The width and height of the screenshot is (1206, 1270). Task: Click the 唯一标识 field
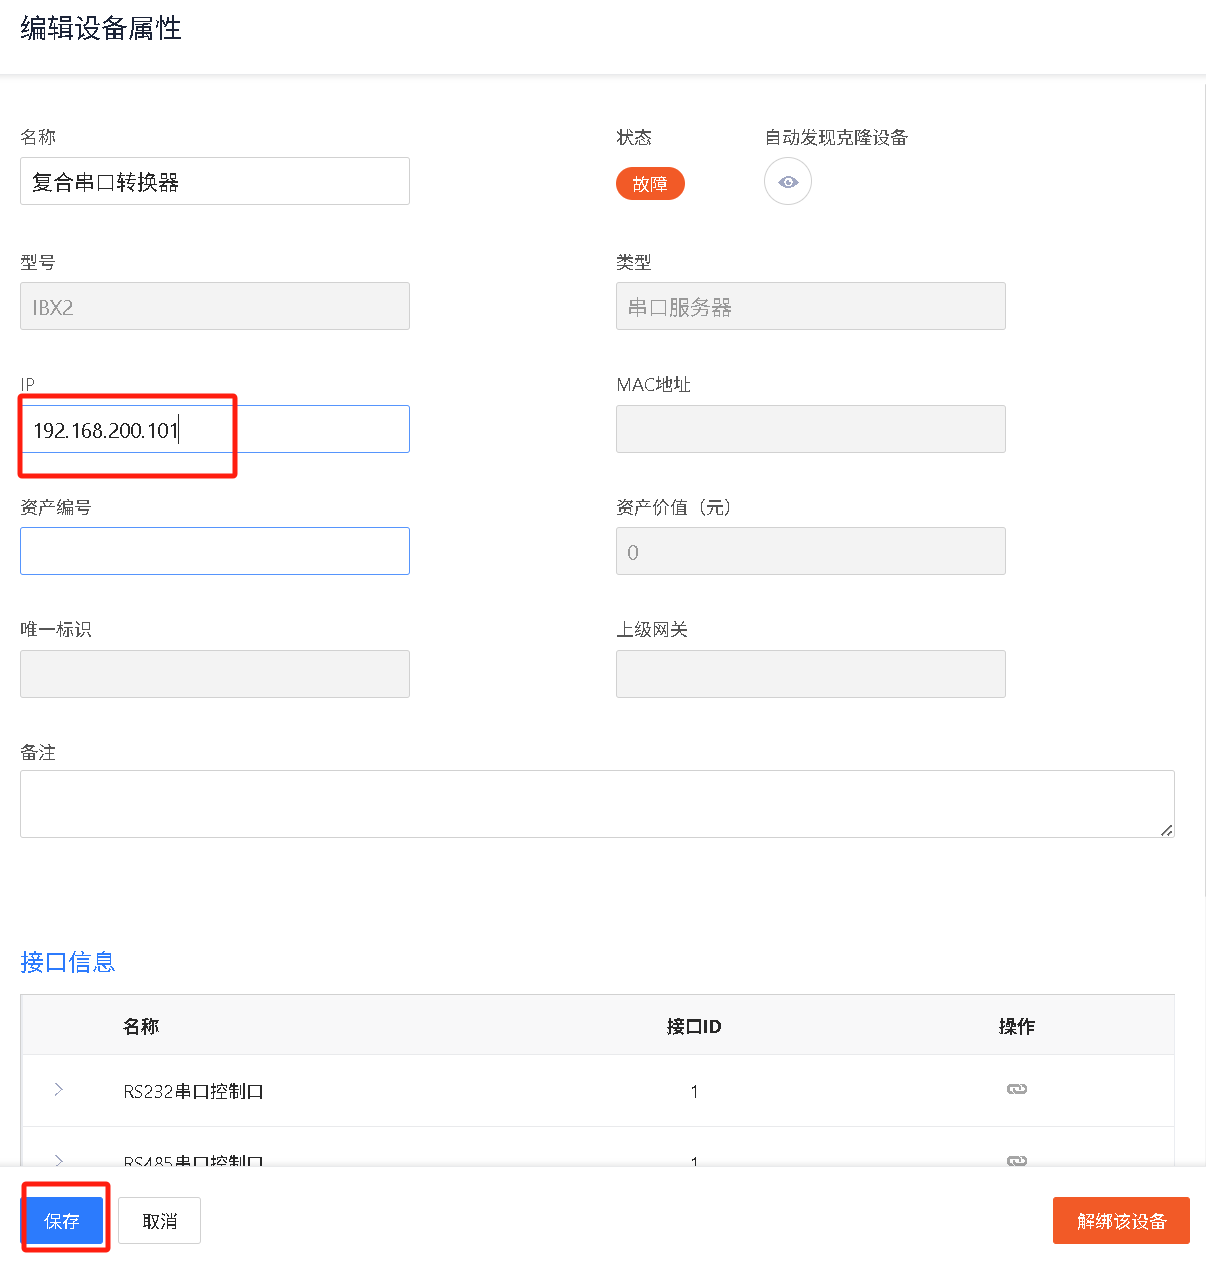coord(215,674)
